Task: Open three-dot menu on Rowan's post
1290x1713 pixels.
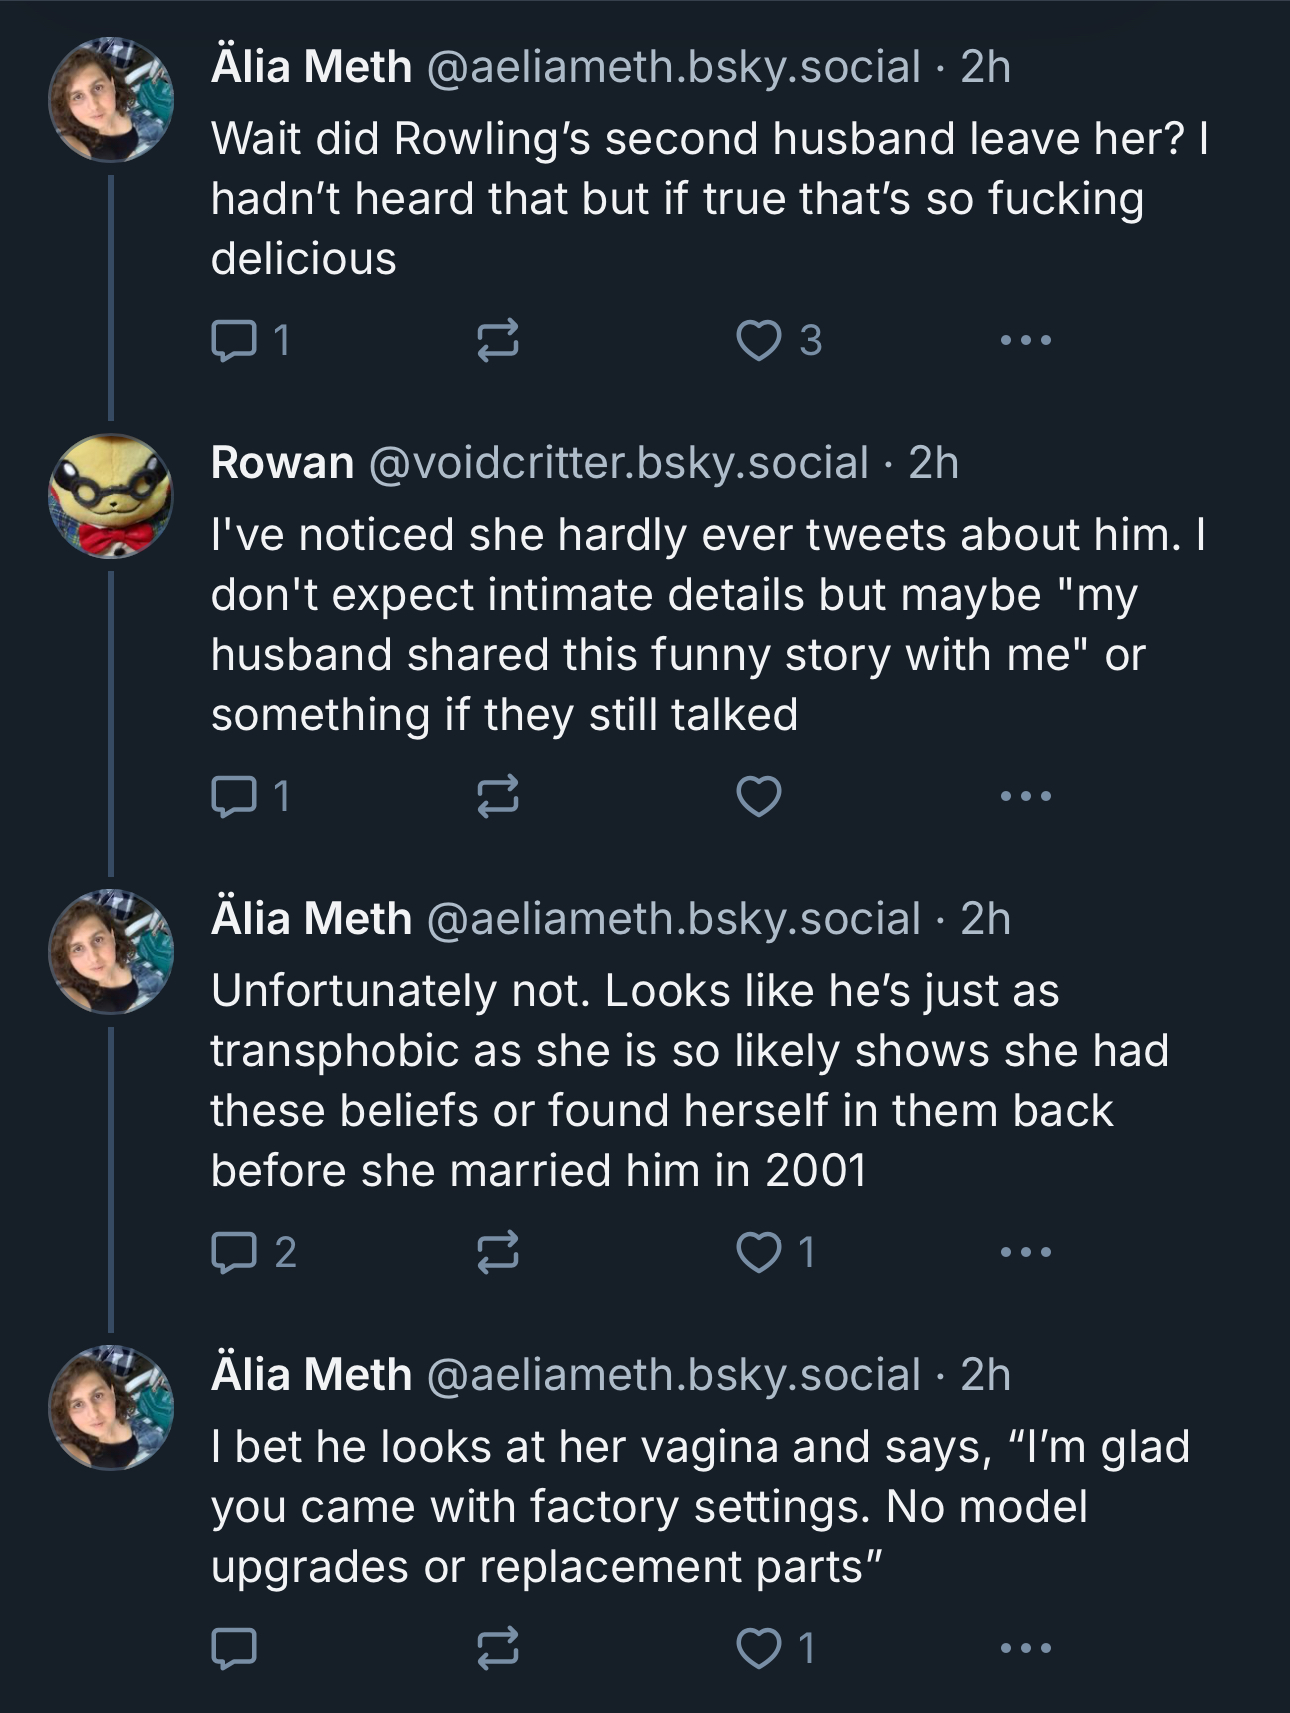Action: [x=1025, y=797]
